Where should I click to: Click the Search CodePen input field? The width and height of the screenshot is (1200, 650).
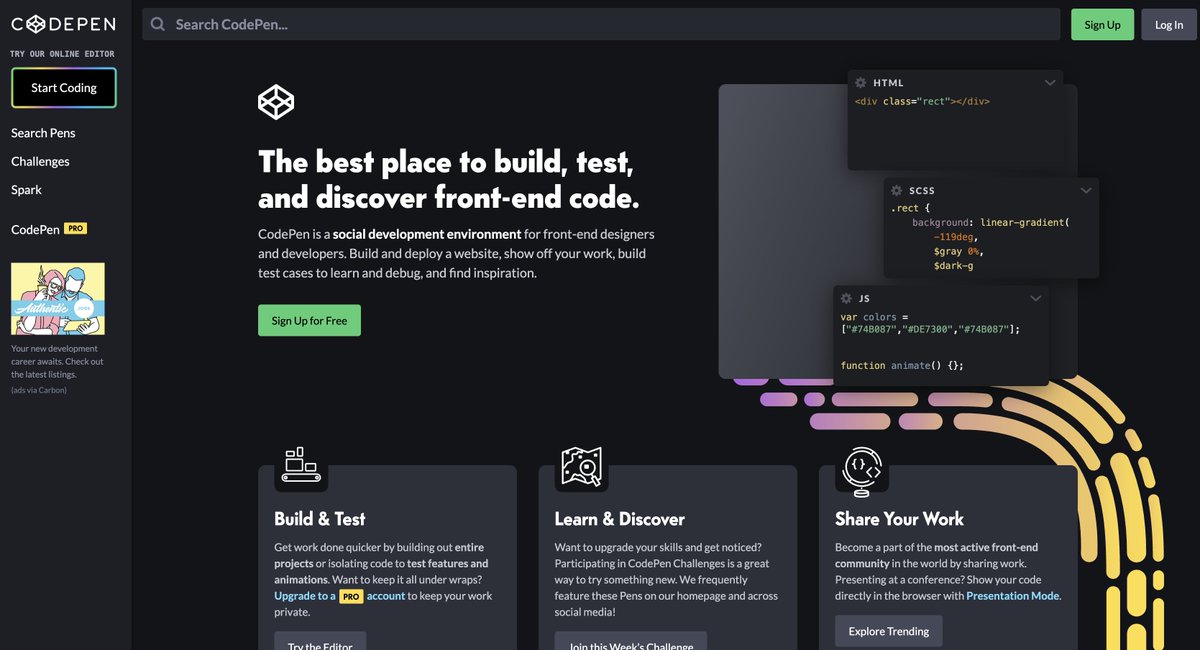click(x=601, y=24)
